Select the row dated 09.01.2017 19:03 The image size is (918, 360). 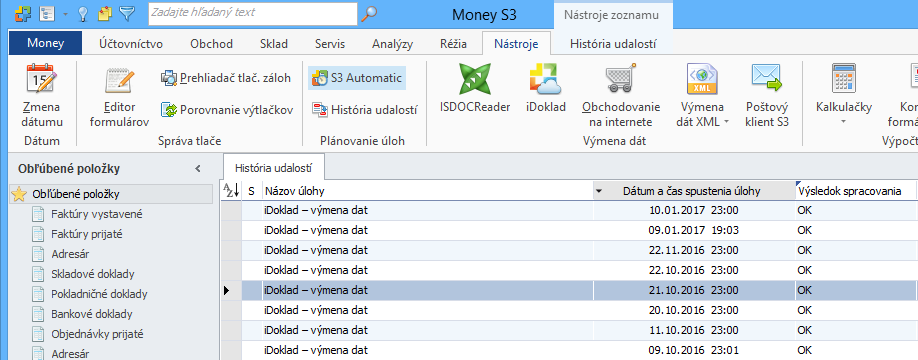569,230
